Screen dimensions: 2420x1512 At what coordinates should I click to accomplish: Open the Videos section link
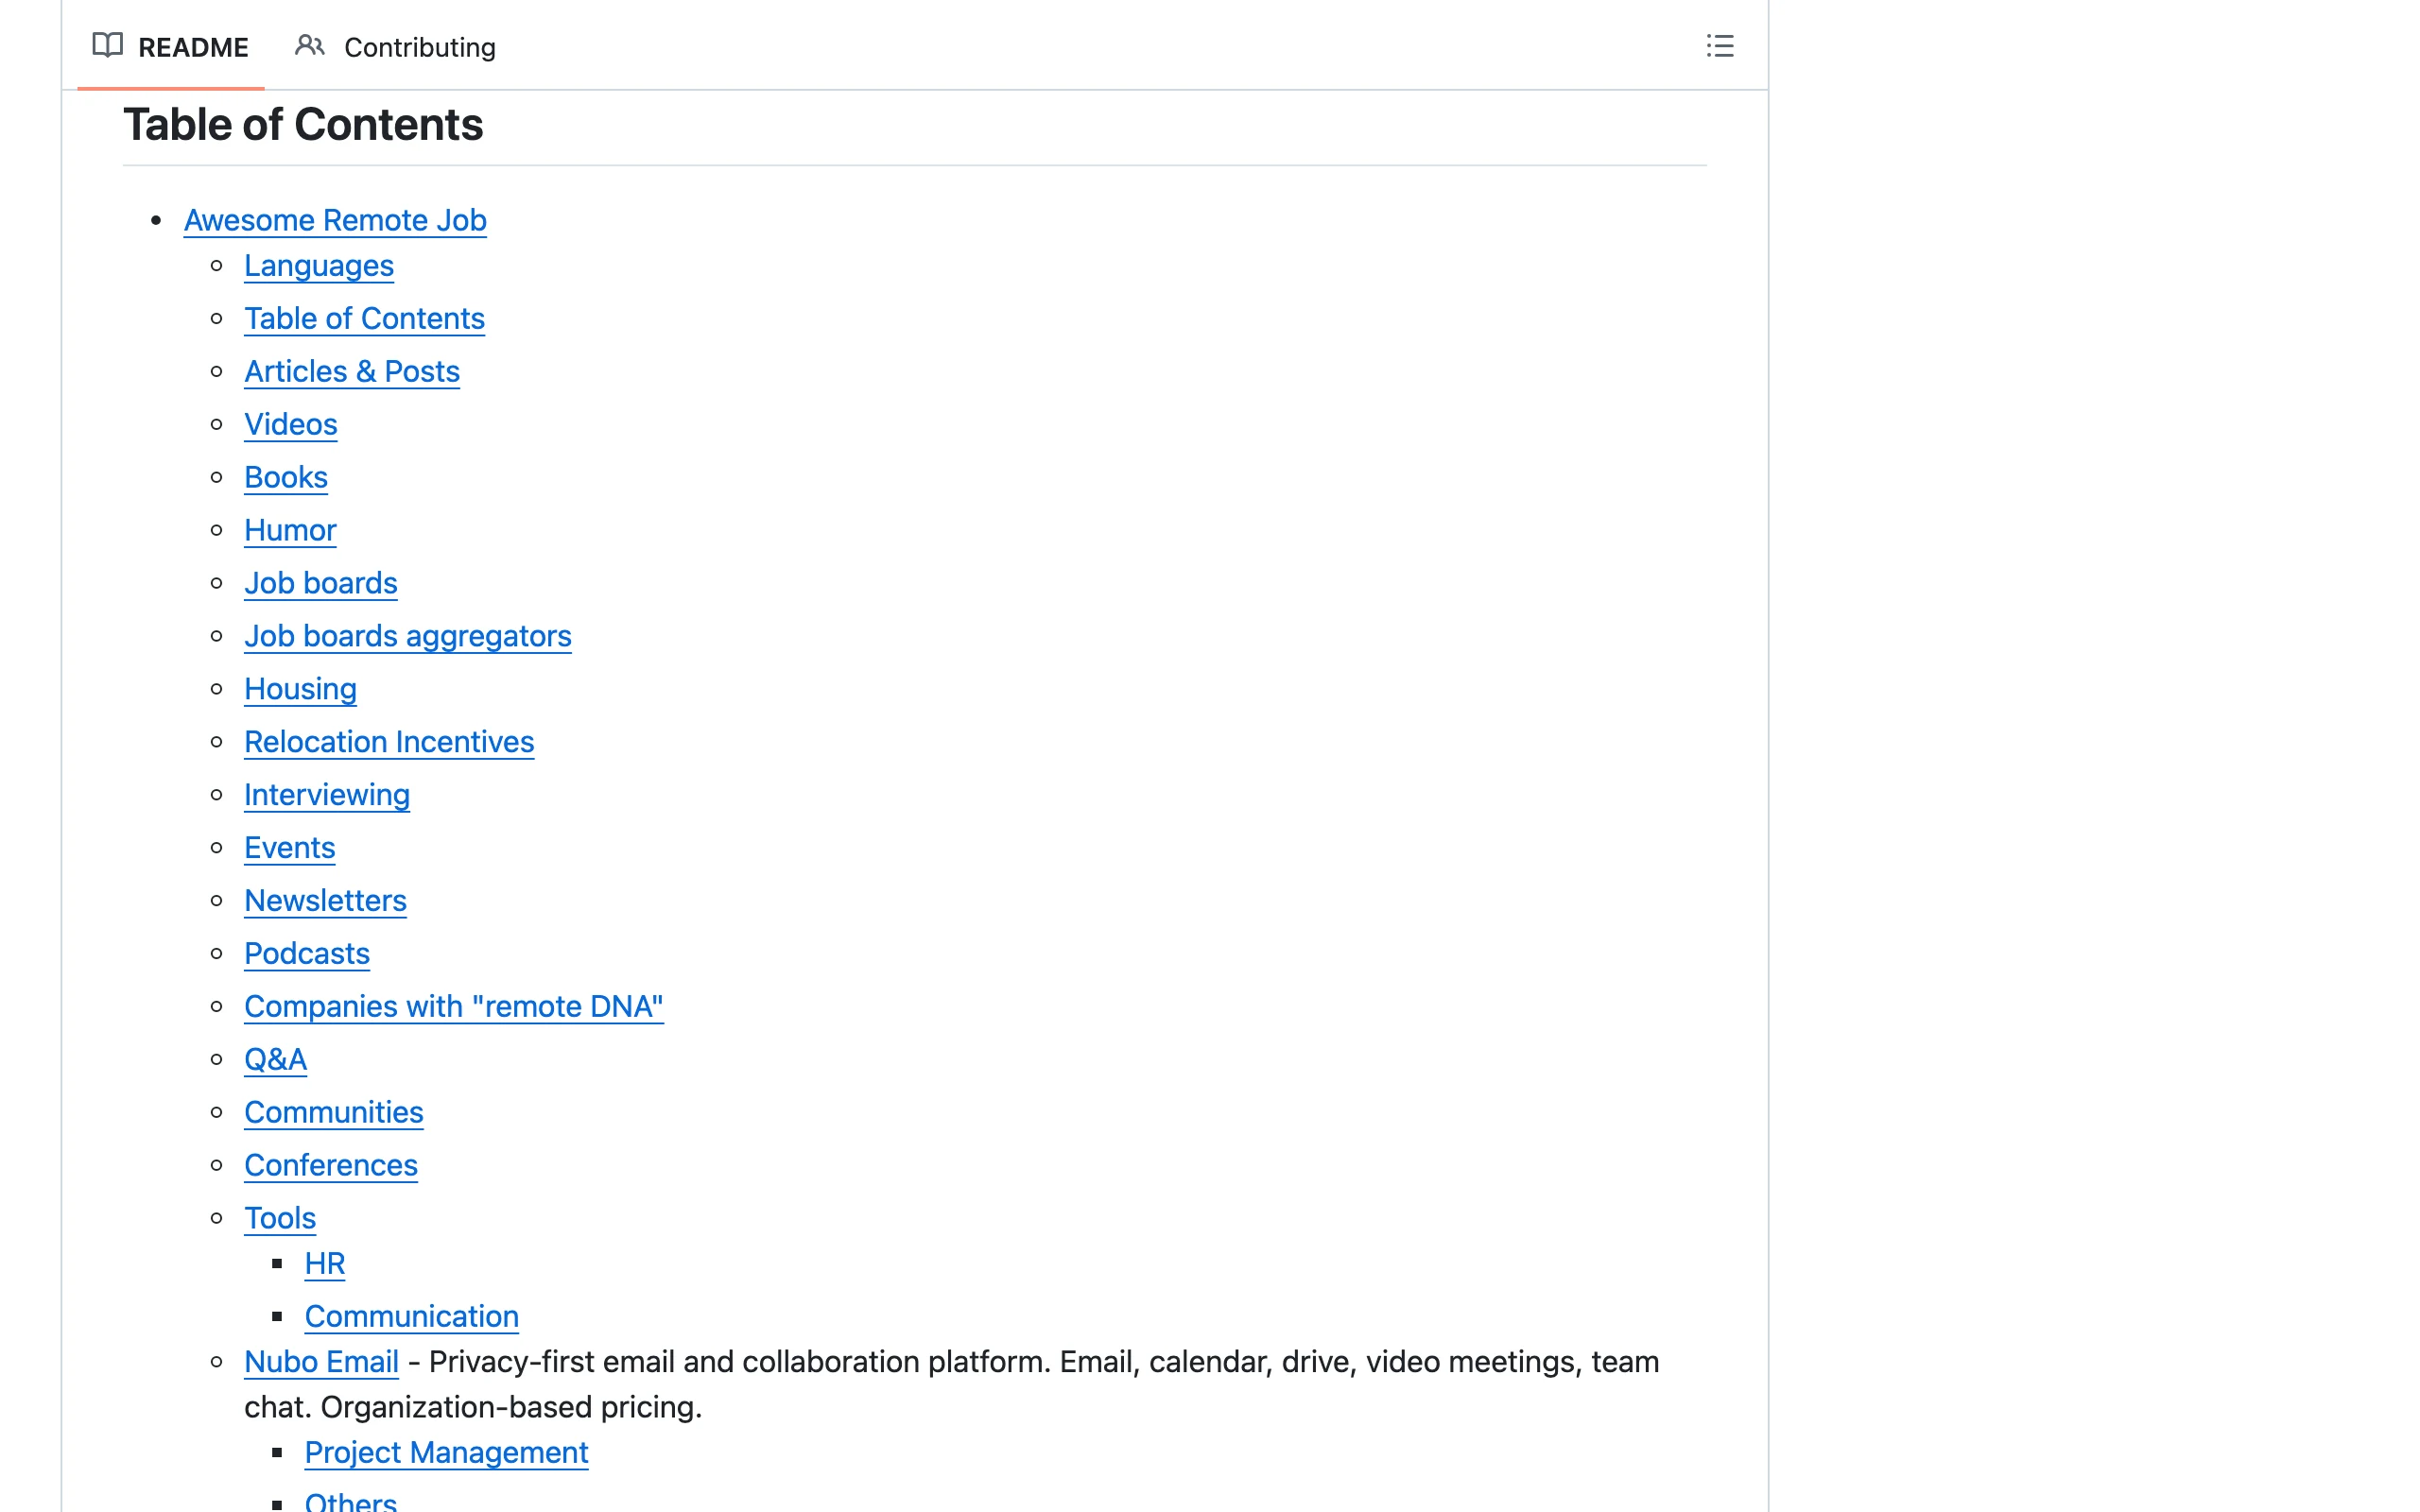[291, 425]
